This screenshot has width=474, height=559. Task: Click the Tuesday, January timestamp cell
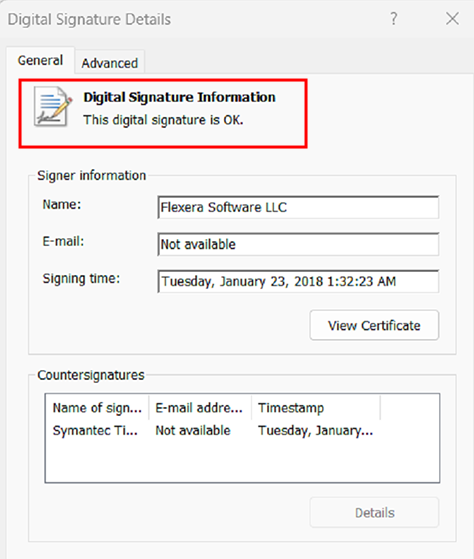(x=316, y=431)
